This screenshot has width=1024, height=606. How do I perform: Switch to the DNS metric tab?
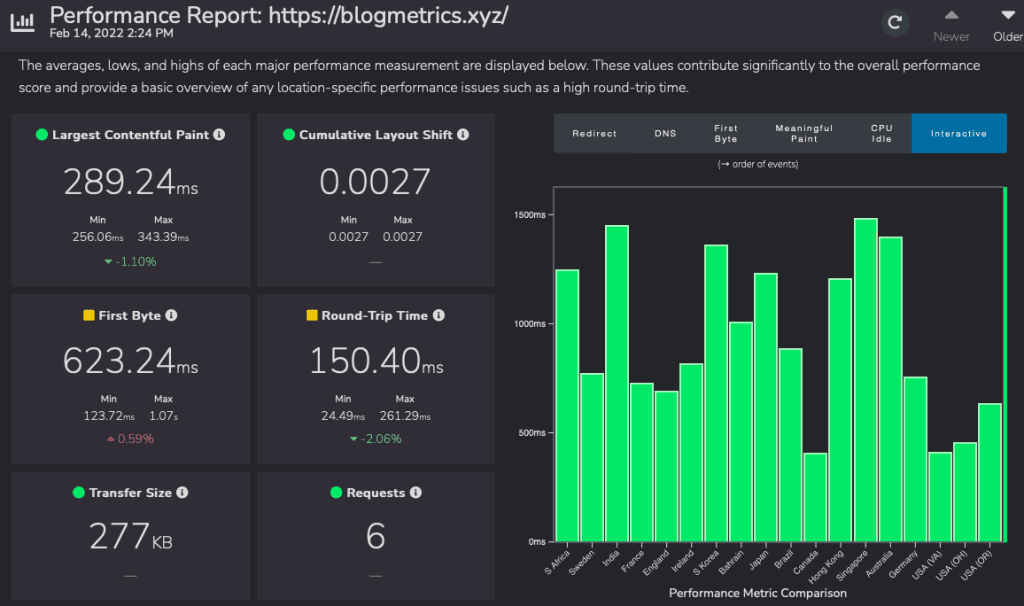click(665, 133)
